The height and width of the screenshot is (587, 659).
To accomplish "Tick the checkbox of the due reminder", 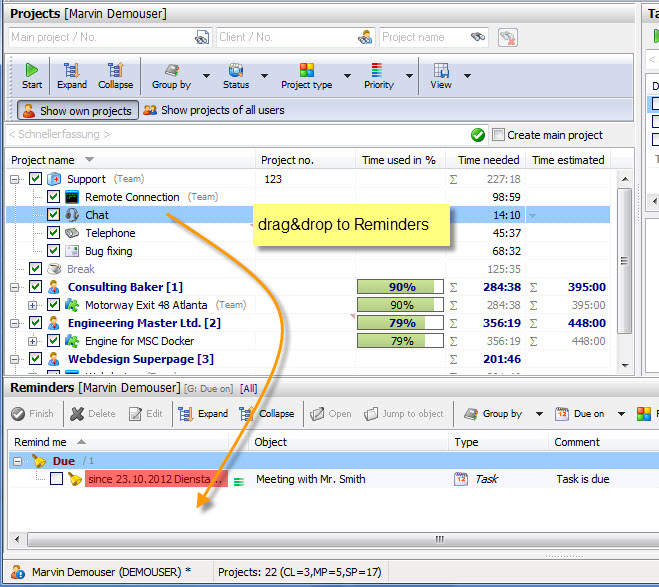I will tap(56, 479).
